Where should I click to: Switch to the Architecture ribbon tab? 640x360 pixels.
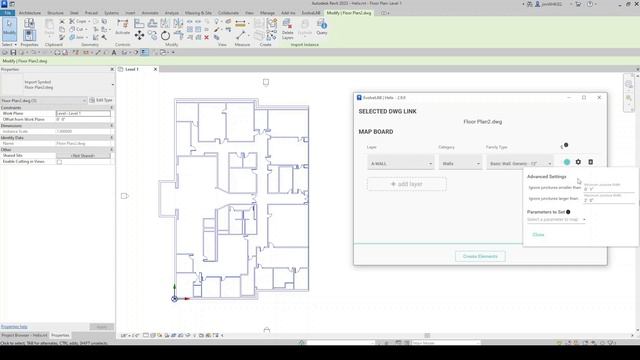click(x=30, y=13)
